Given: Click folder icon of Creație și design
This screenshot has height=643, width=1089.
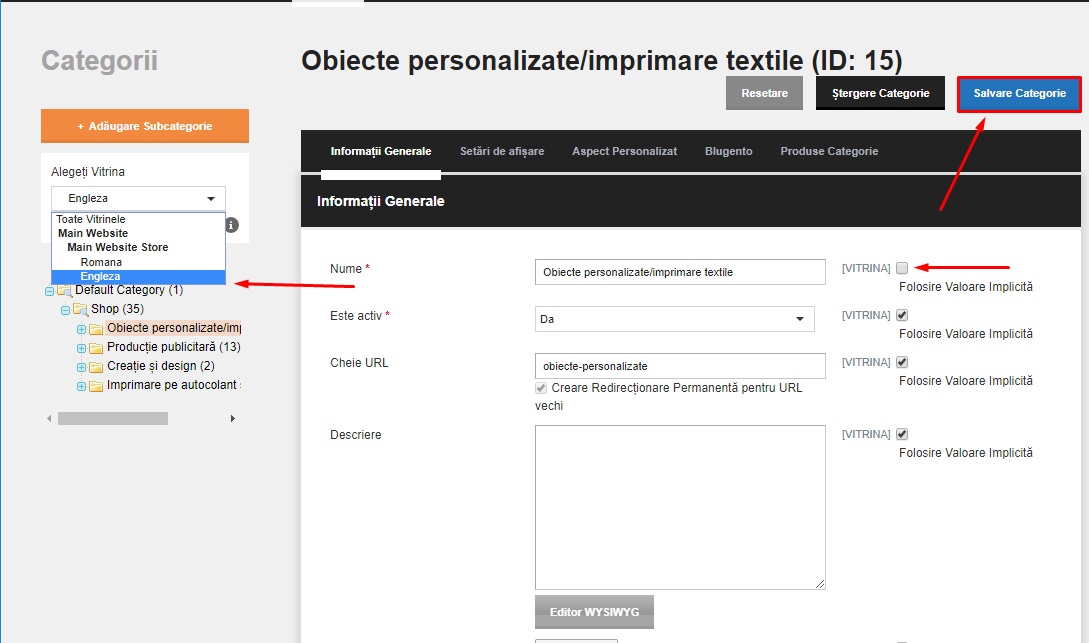Looking at the screenshot, I should 96,367.
